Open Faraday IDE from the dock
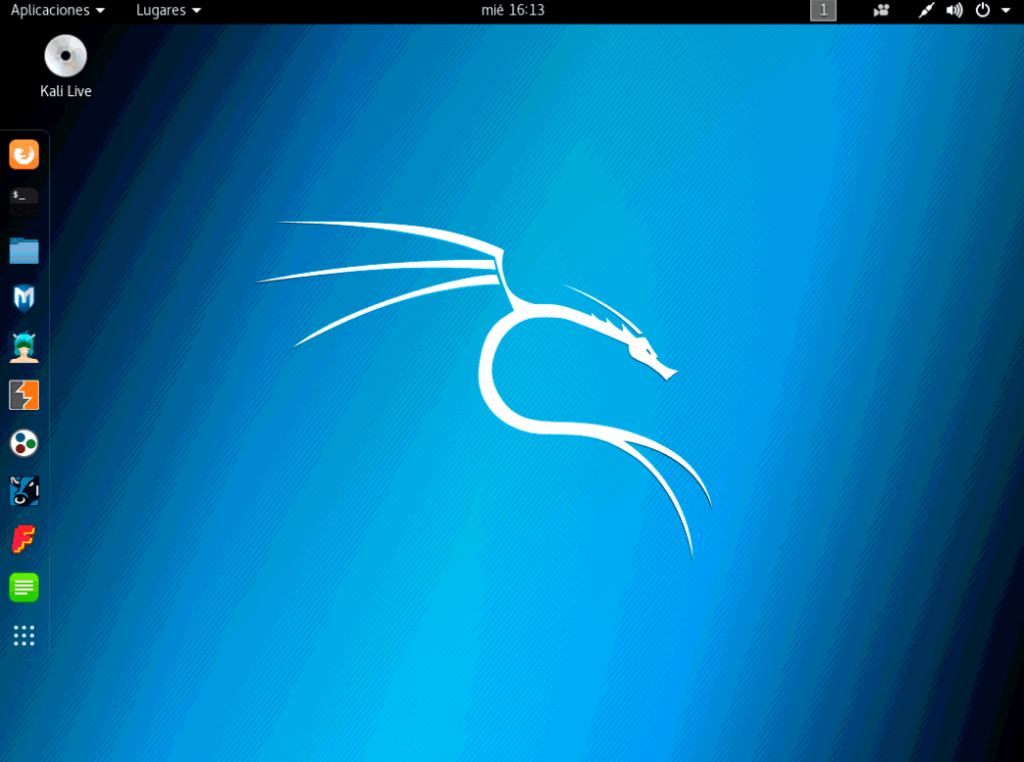Viewport: 1024px width, 762px height. click(24, 539)
